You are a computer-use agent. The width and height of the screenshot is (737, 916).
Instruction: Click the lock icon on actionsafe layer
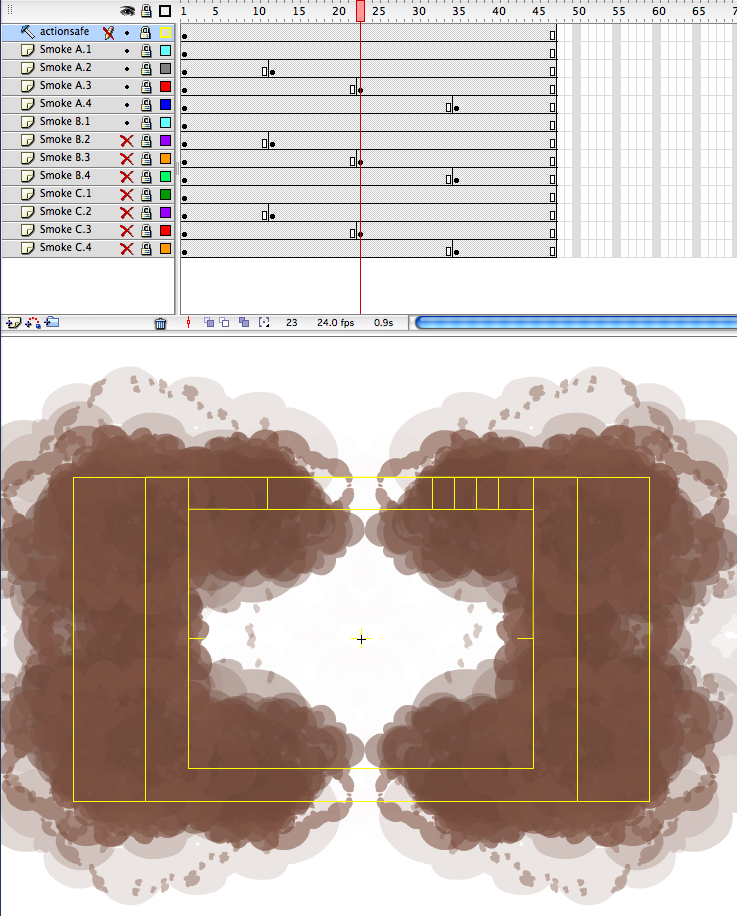coord(146,33)
